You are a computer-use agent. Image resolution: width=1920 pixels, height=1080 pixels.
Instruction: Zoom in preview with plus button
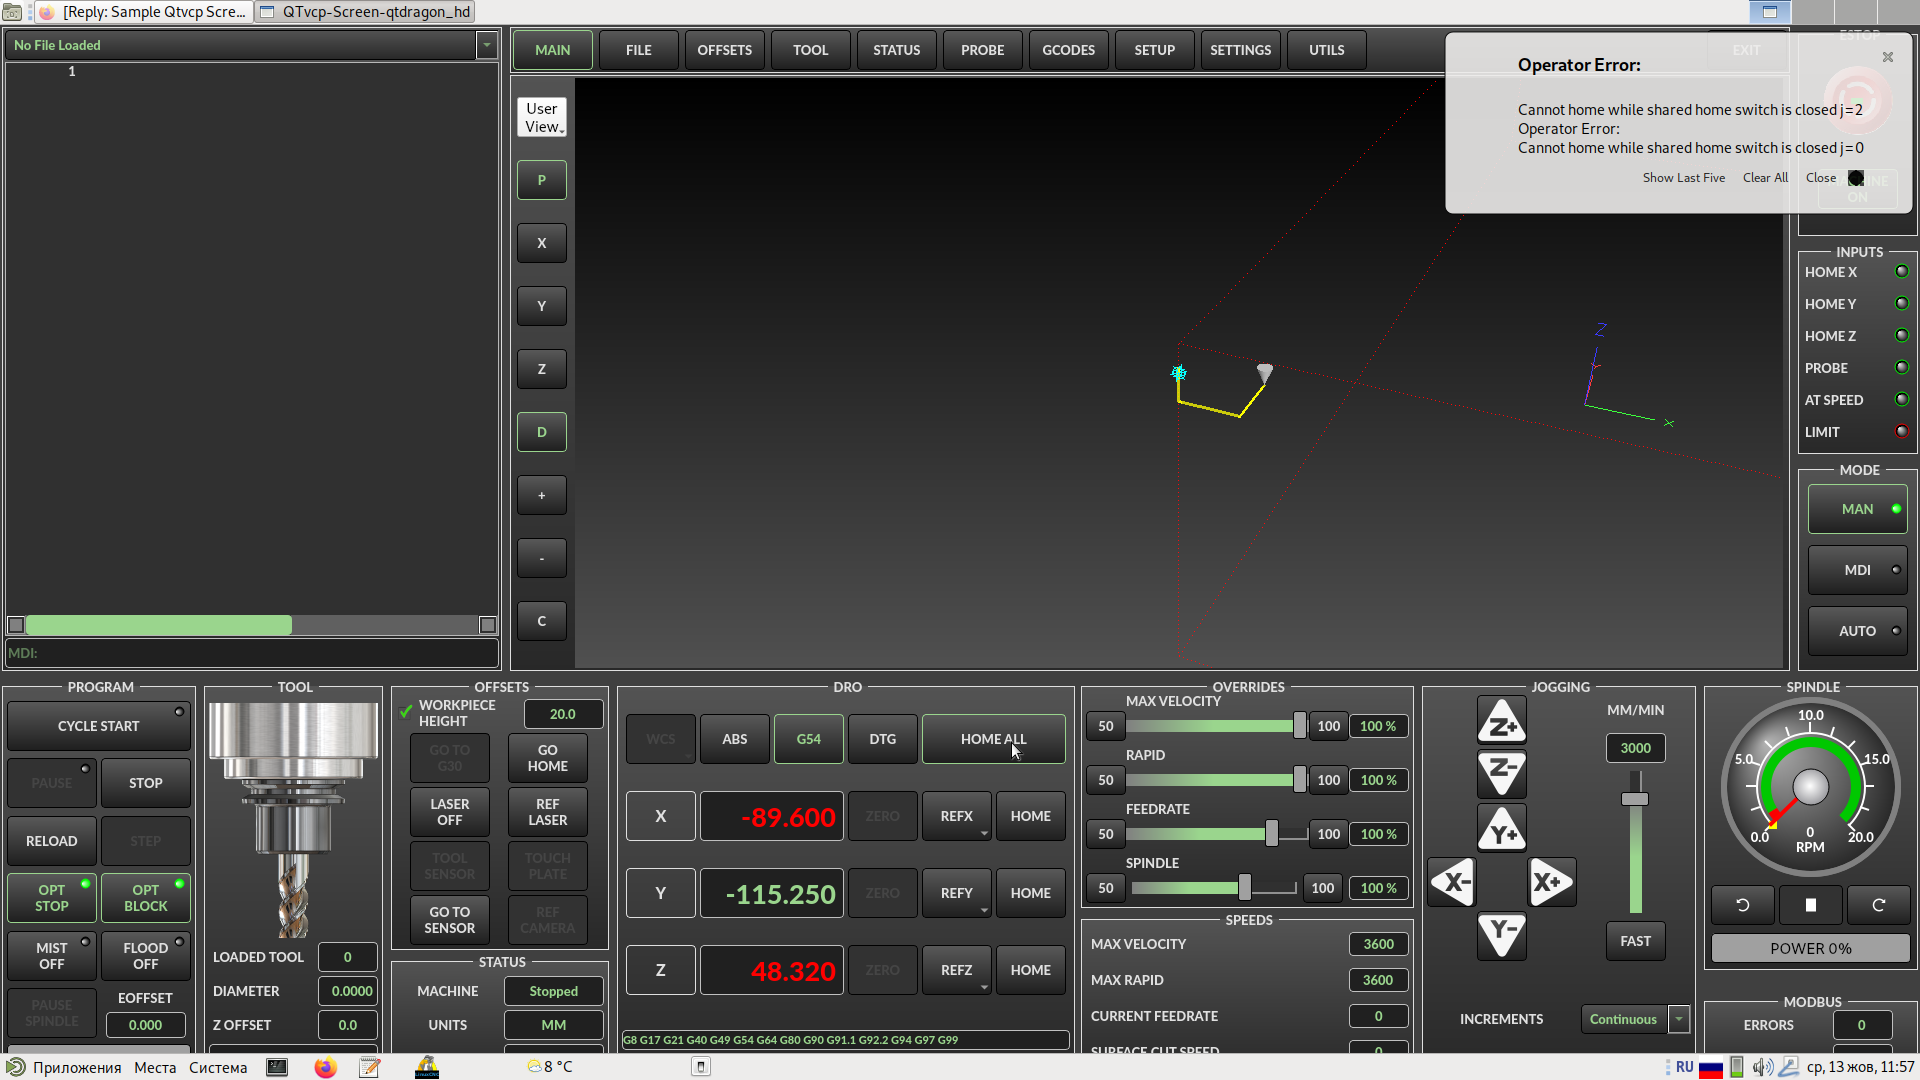tap(542, 495)
